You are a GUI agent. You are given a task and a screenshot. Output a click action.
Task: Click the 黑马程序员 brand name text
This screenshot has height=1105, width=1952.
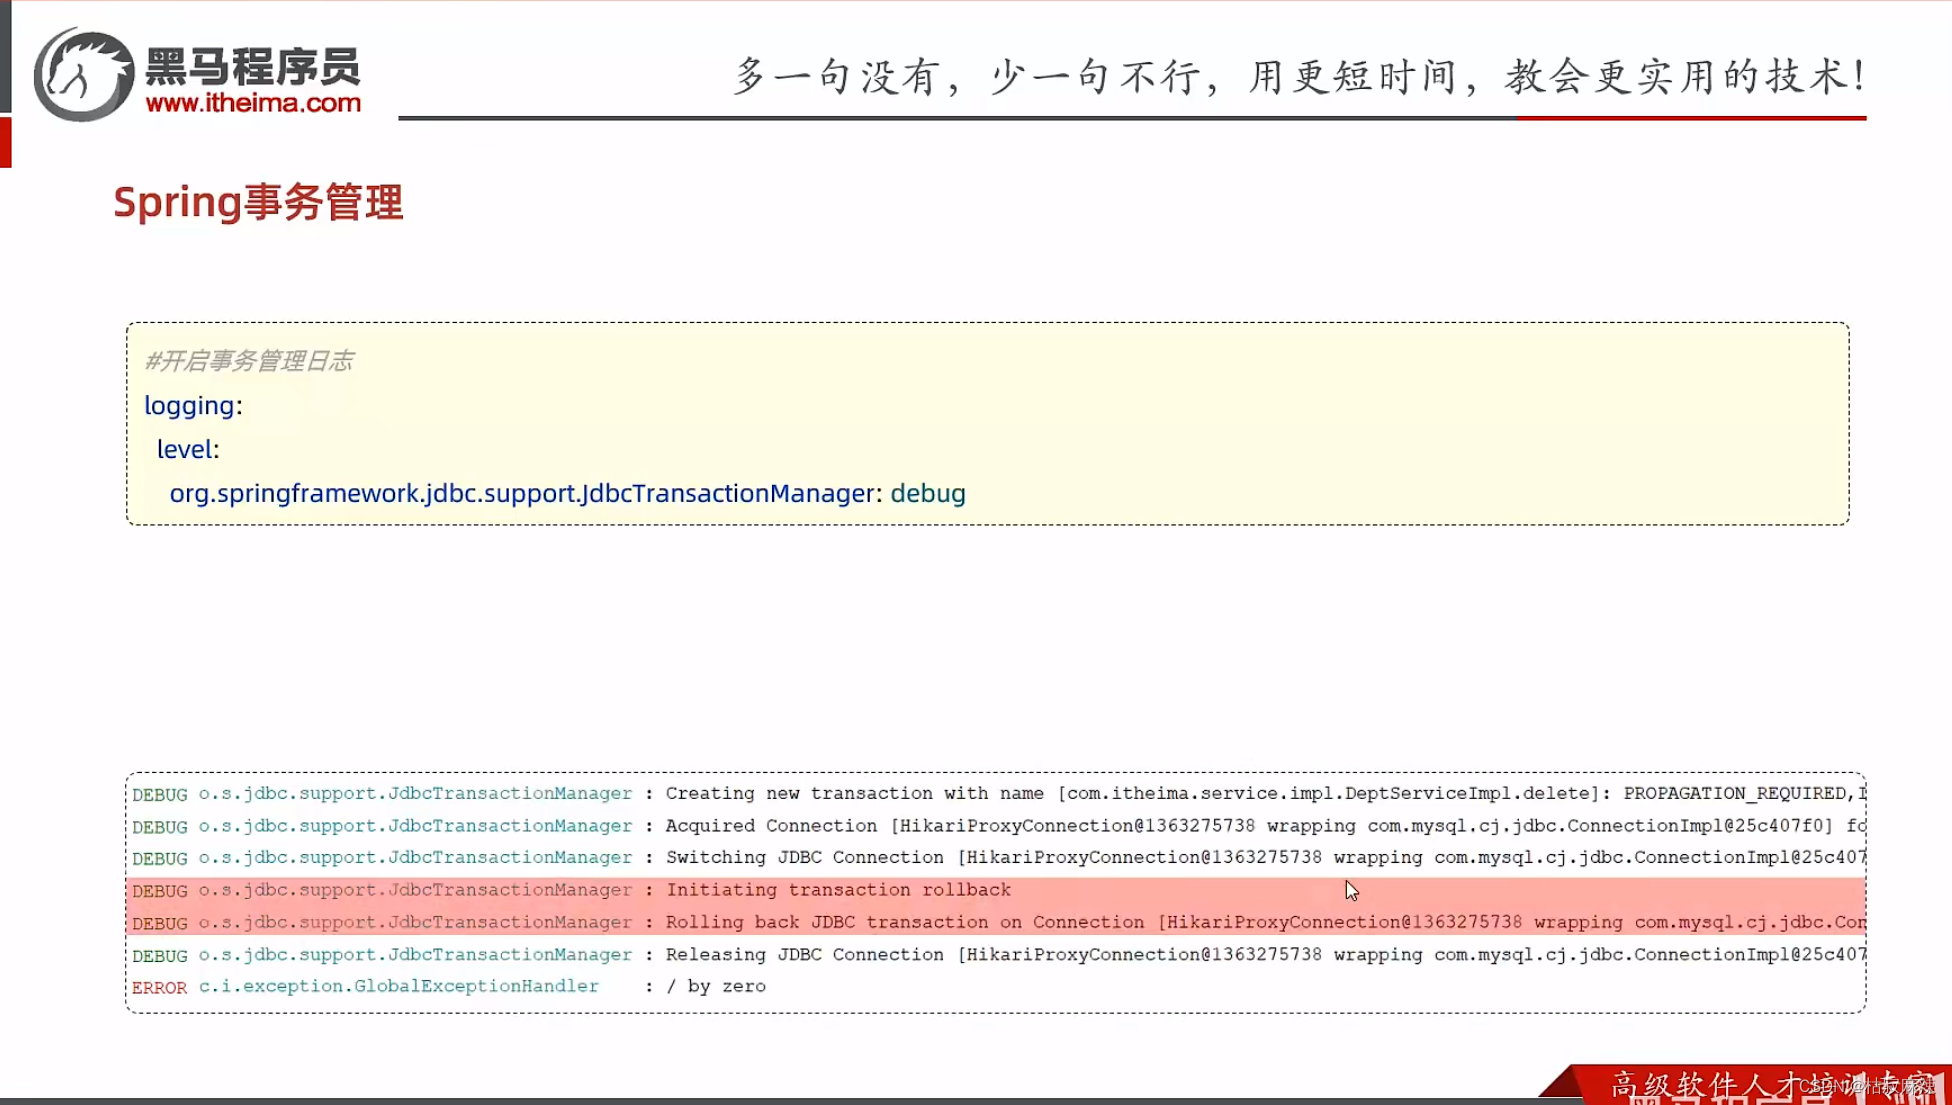click(252, 67)
